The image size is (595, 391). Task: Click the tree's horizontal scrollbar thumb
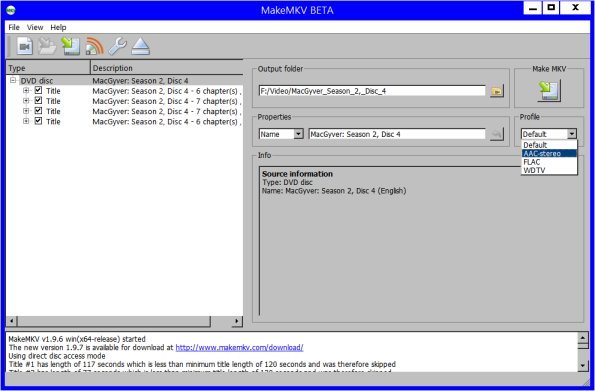point(113,321)
